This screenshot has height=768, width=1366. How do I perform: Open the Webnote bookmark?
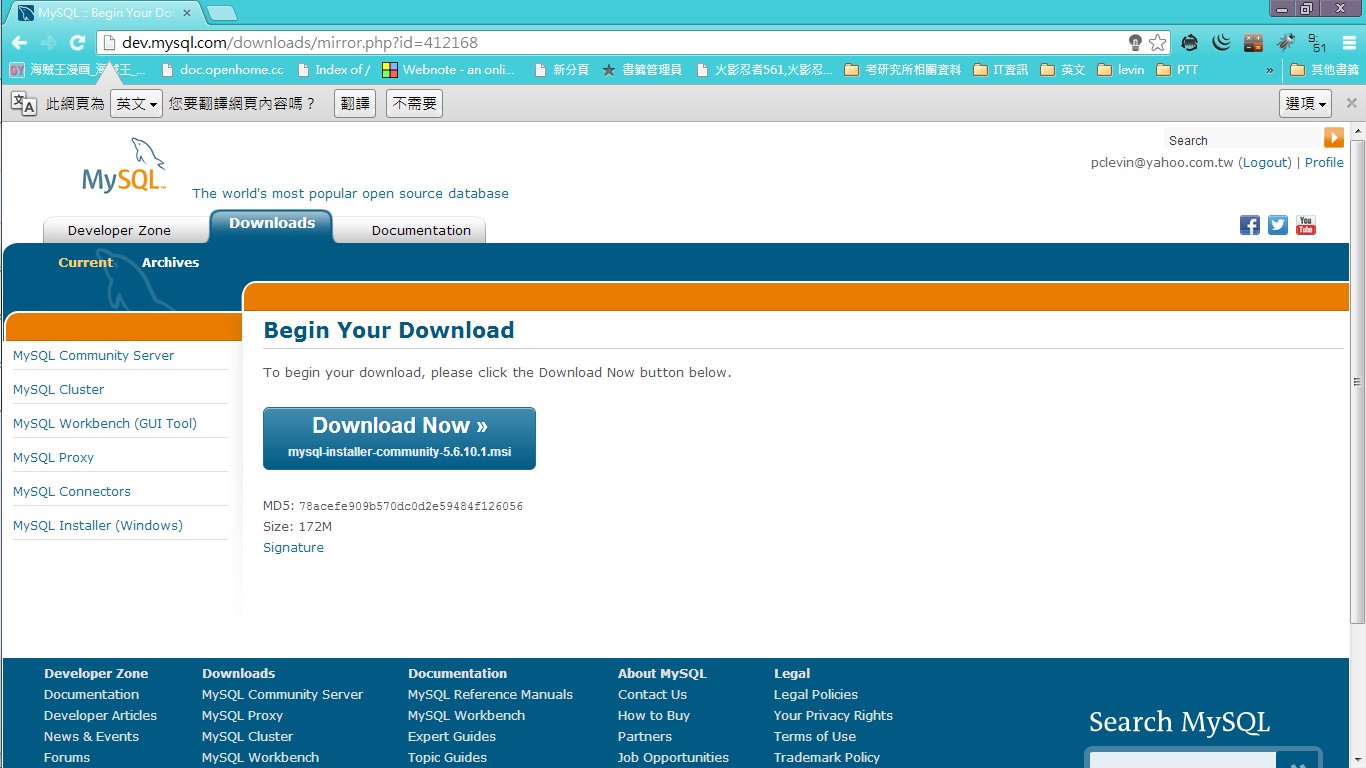click(449, 70)
